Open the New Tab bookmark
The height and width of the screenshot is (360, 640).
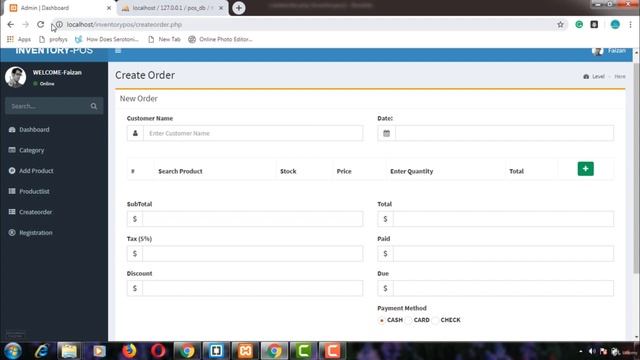164,39
